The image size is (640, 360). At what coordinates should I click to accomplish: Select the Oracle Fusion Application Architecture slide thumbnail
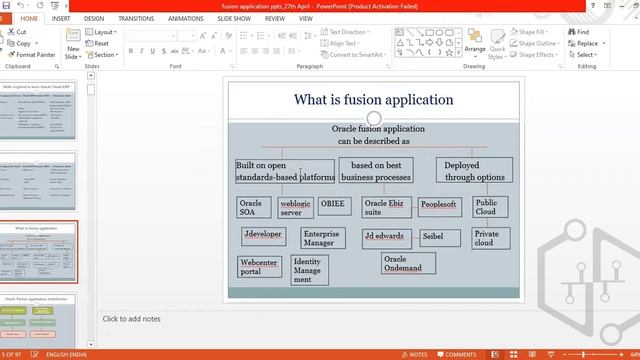[x=37, y=321]
